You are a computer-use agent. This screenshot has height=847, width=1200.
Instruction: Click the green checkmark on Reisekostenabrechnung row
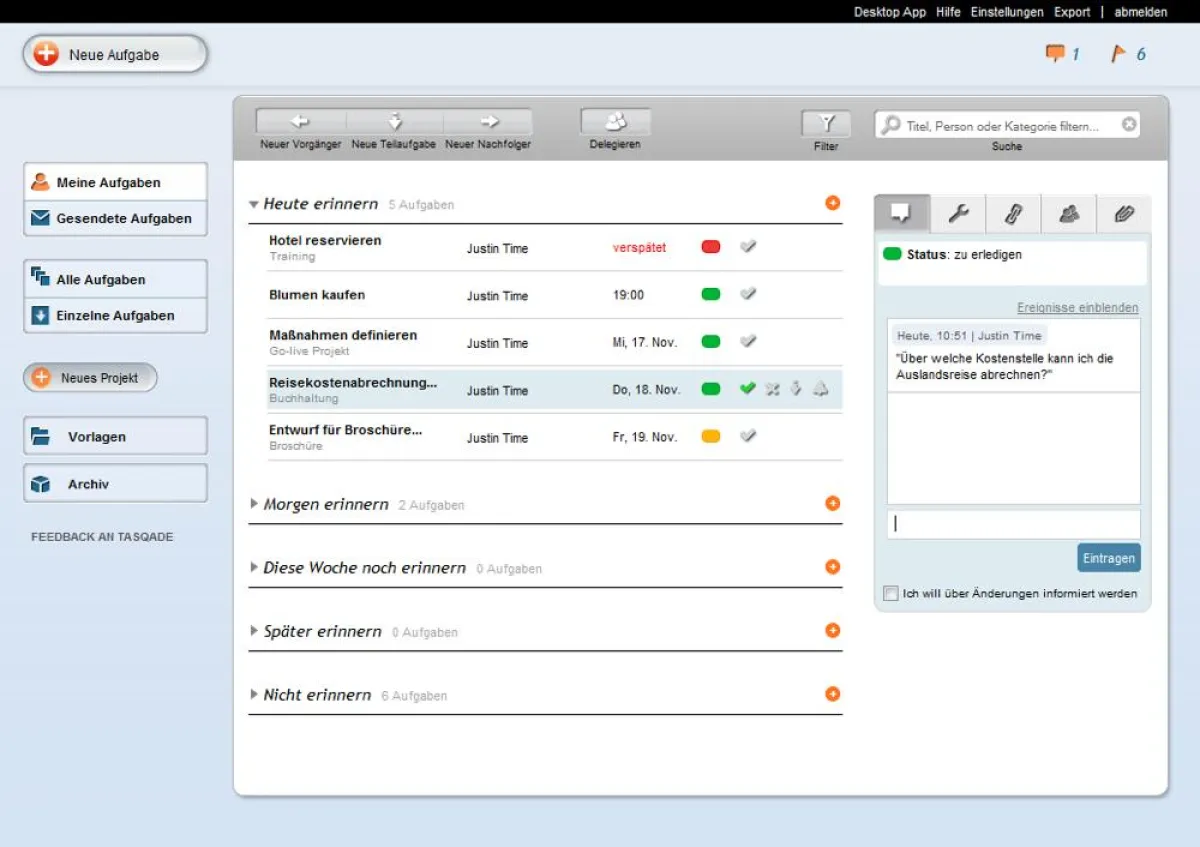(747, 389)
